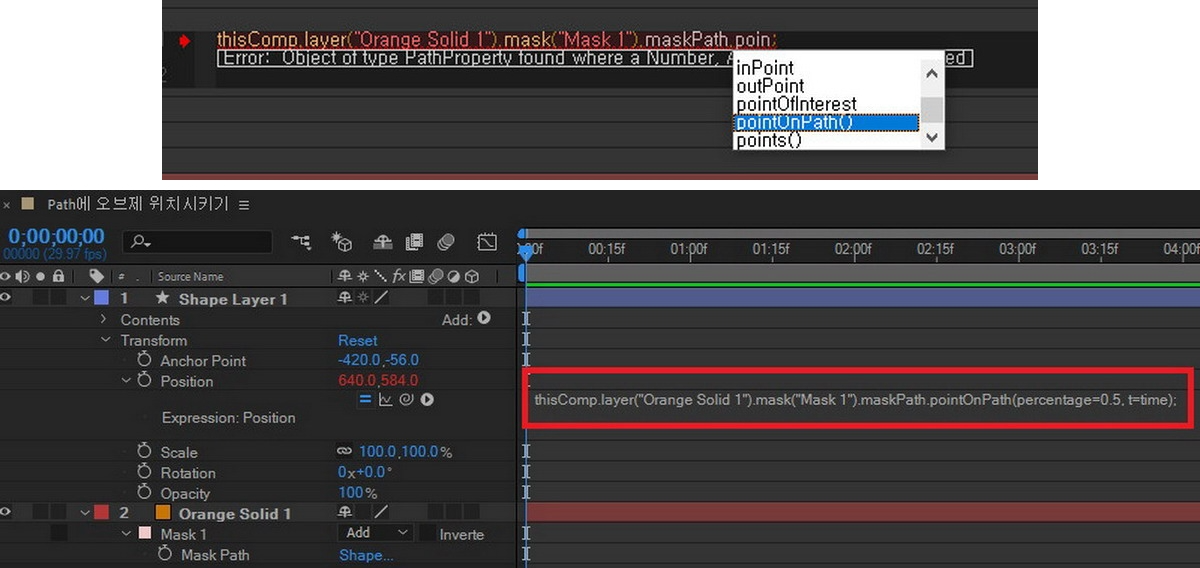Enable motion blur icon in timeline toolbar
The height and width of the screenshot is (568, 1200).
coord(446,241)
